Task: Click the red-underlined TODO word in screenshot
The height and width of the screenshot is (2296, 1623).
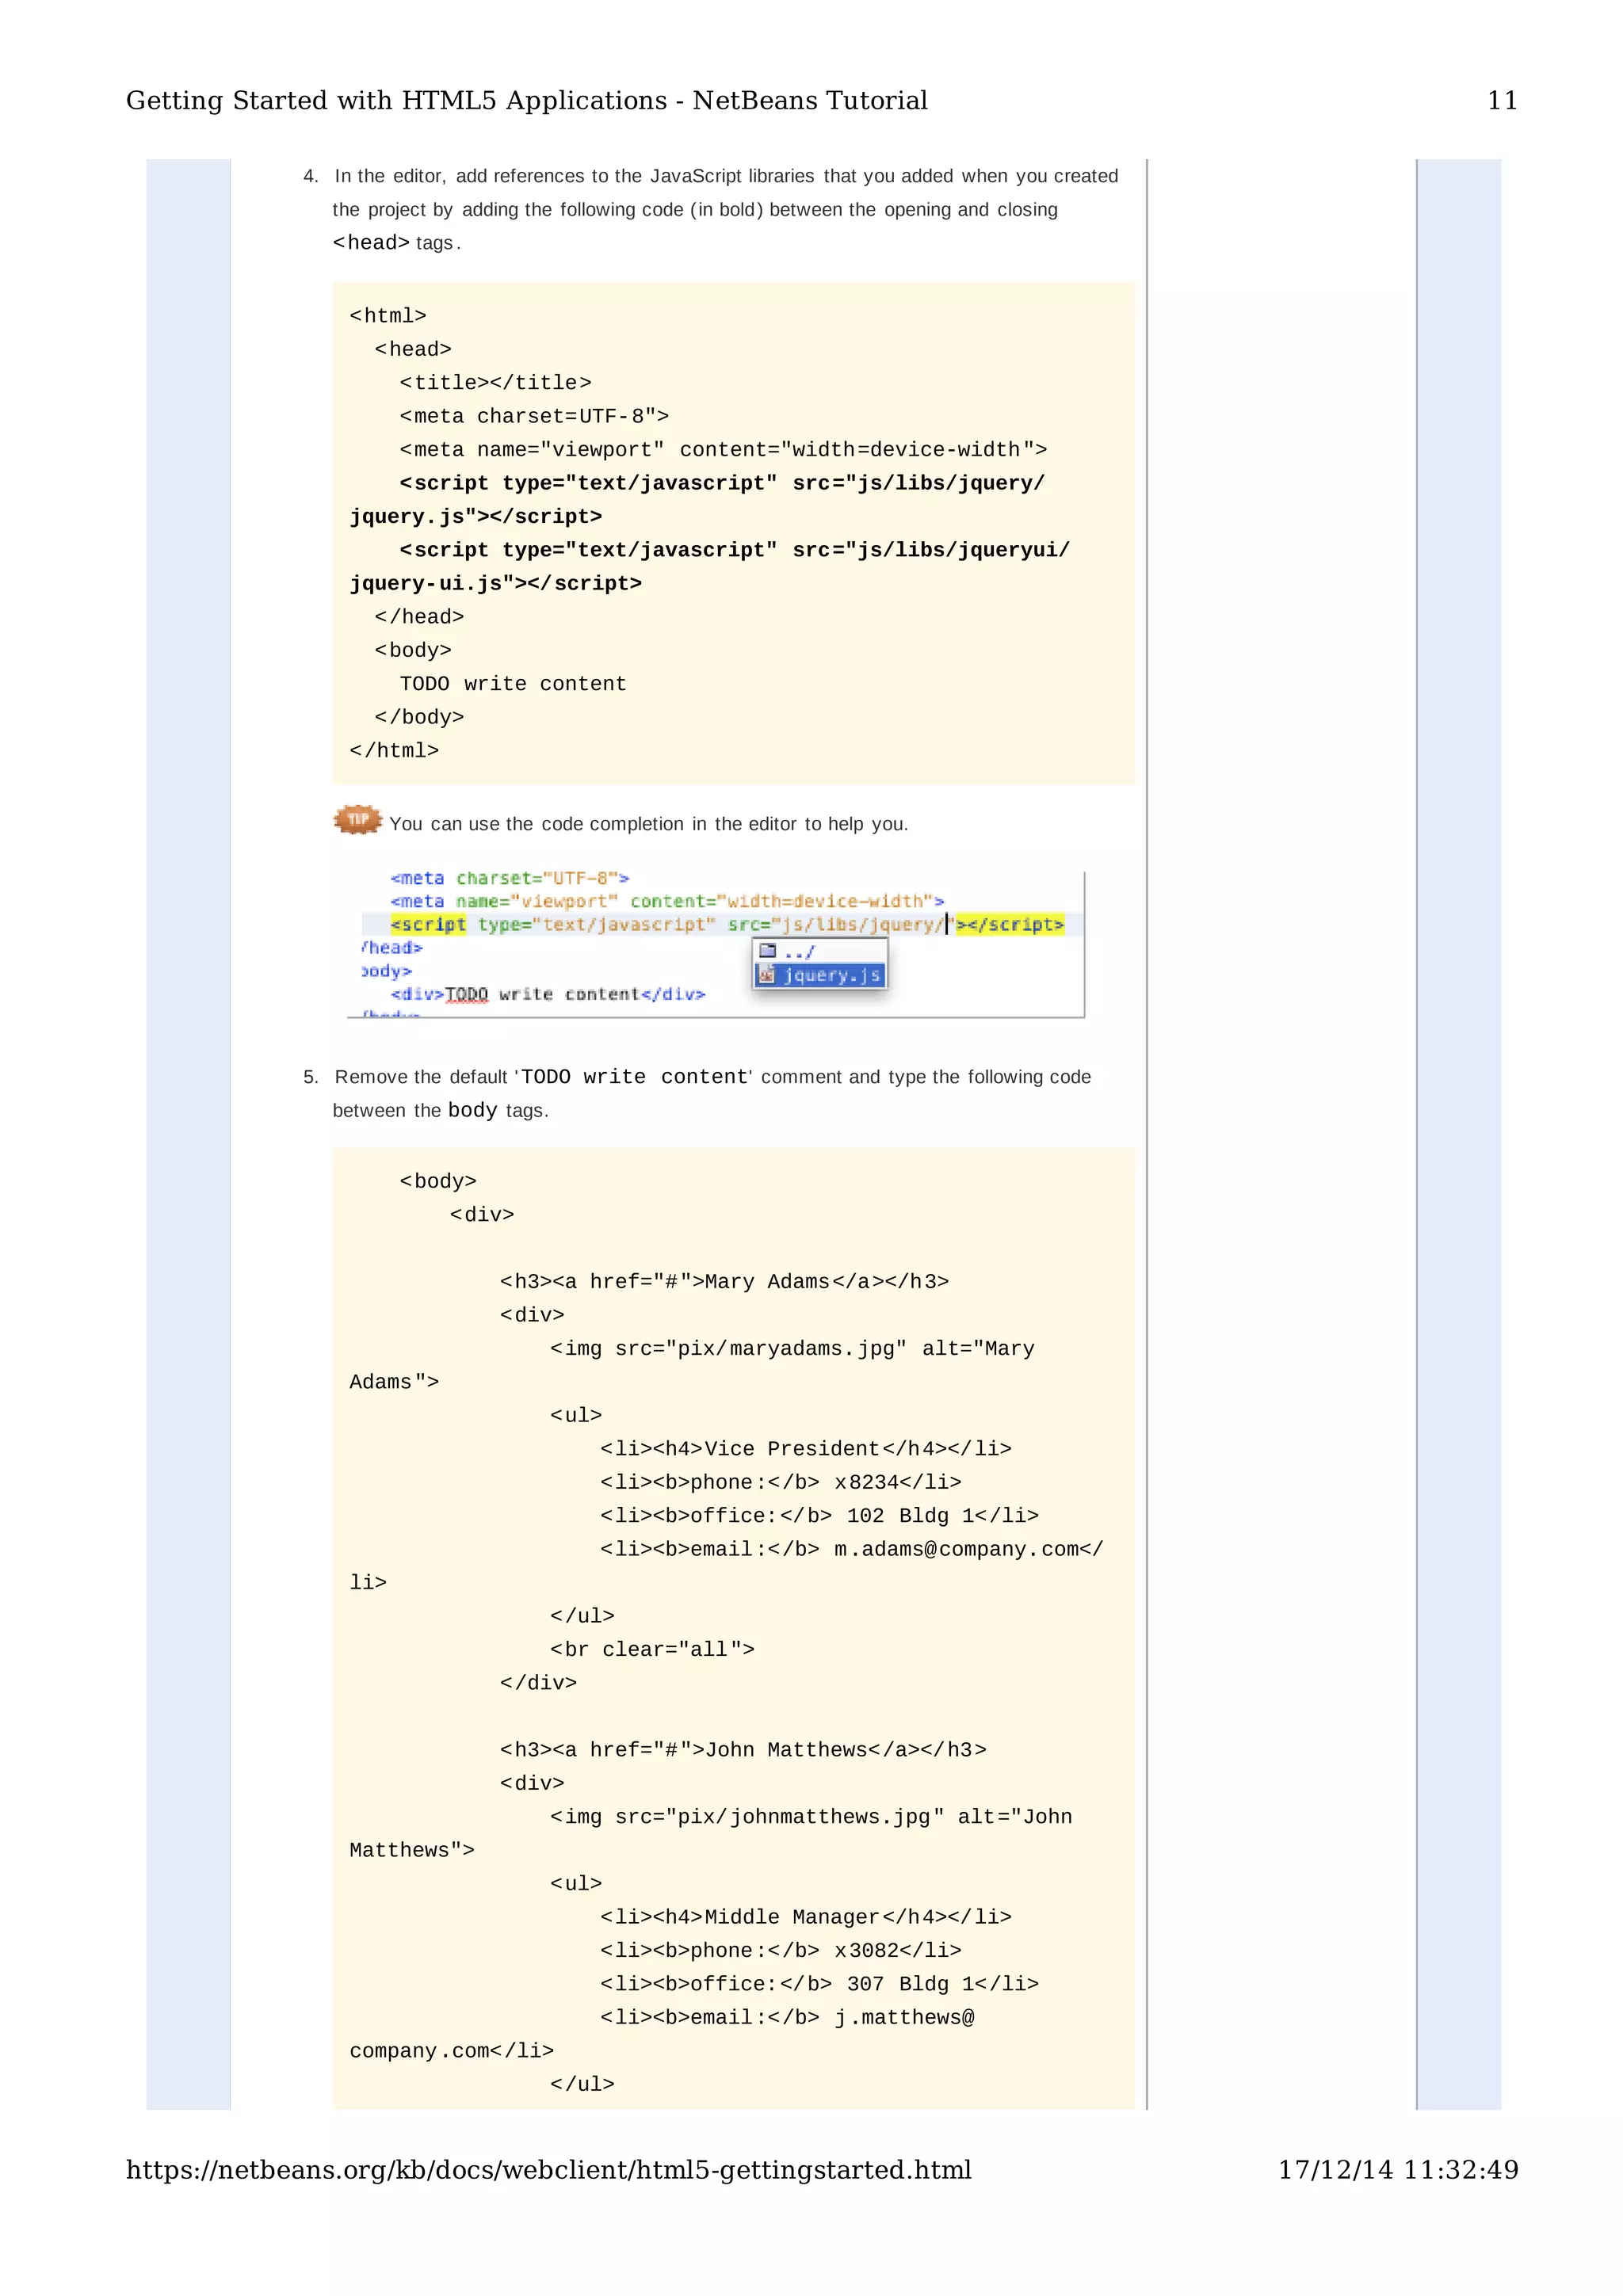Action: (x=466, y=994)
